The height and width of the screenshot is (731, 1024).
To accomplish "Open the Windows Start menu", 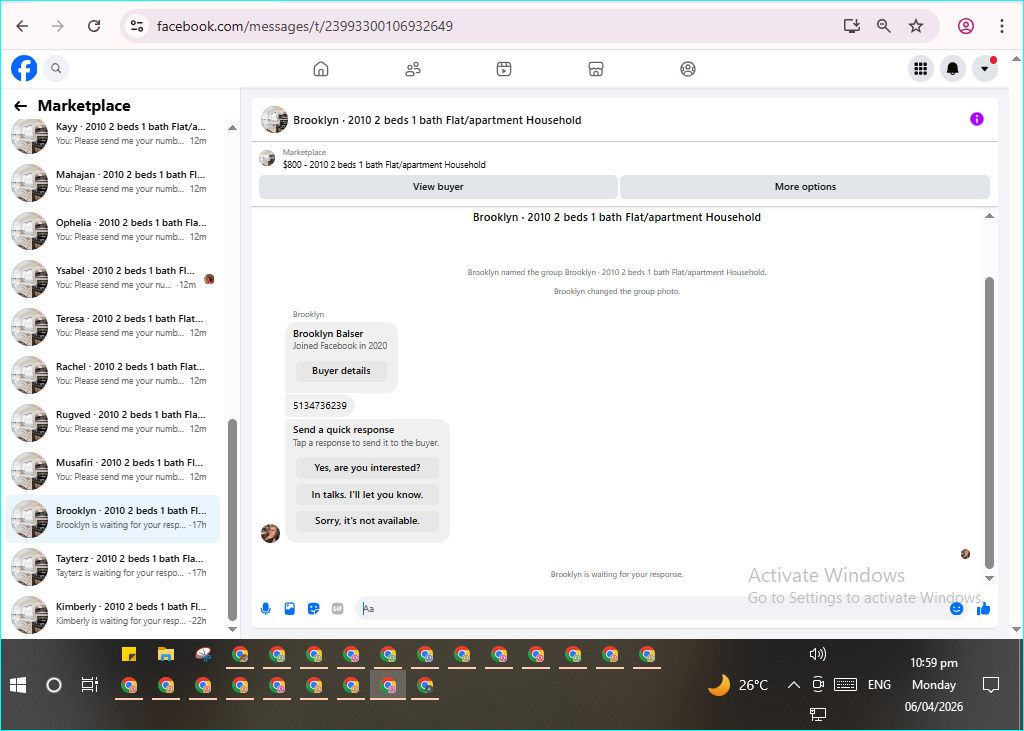I will 18,685.
